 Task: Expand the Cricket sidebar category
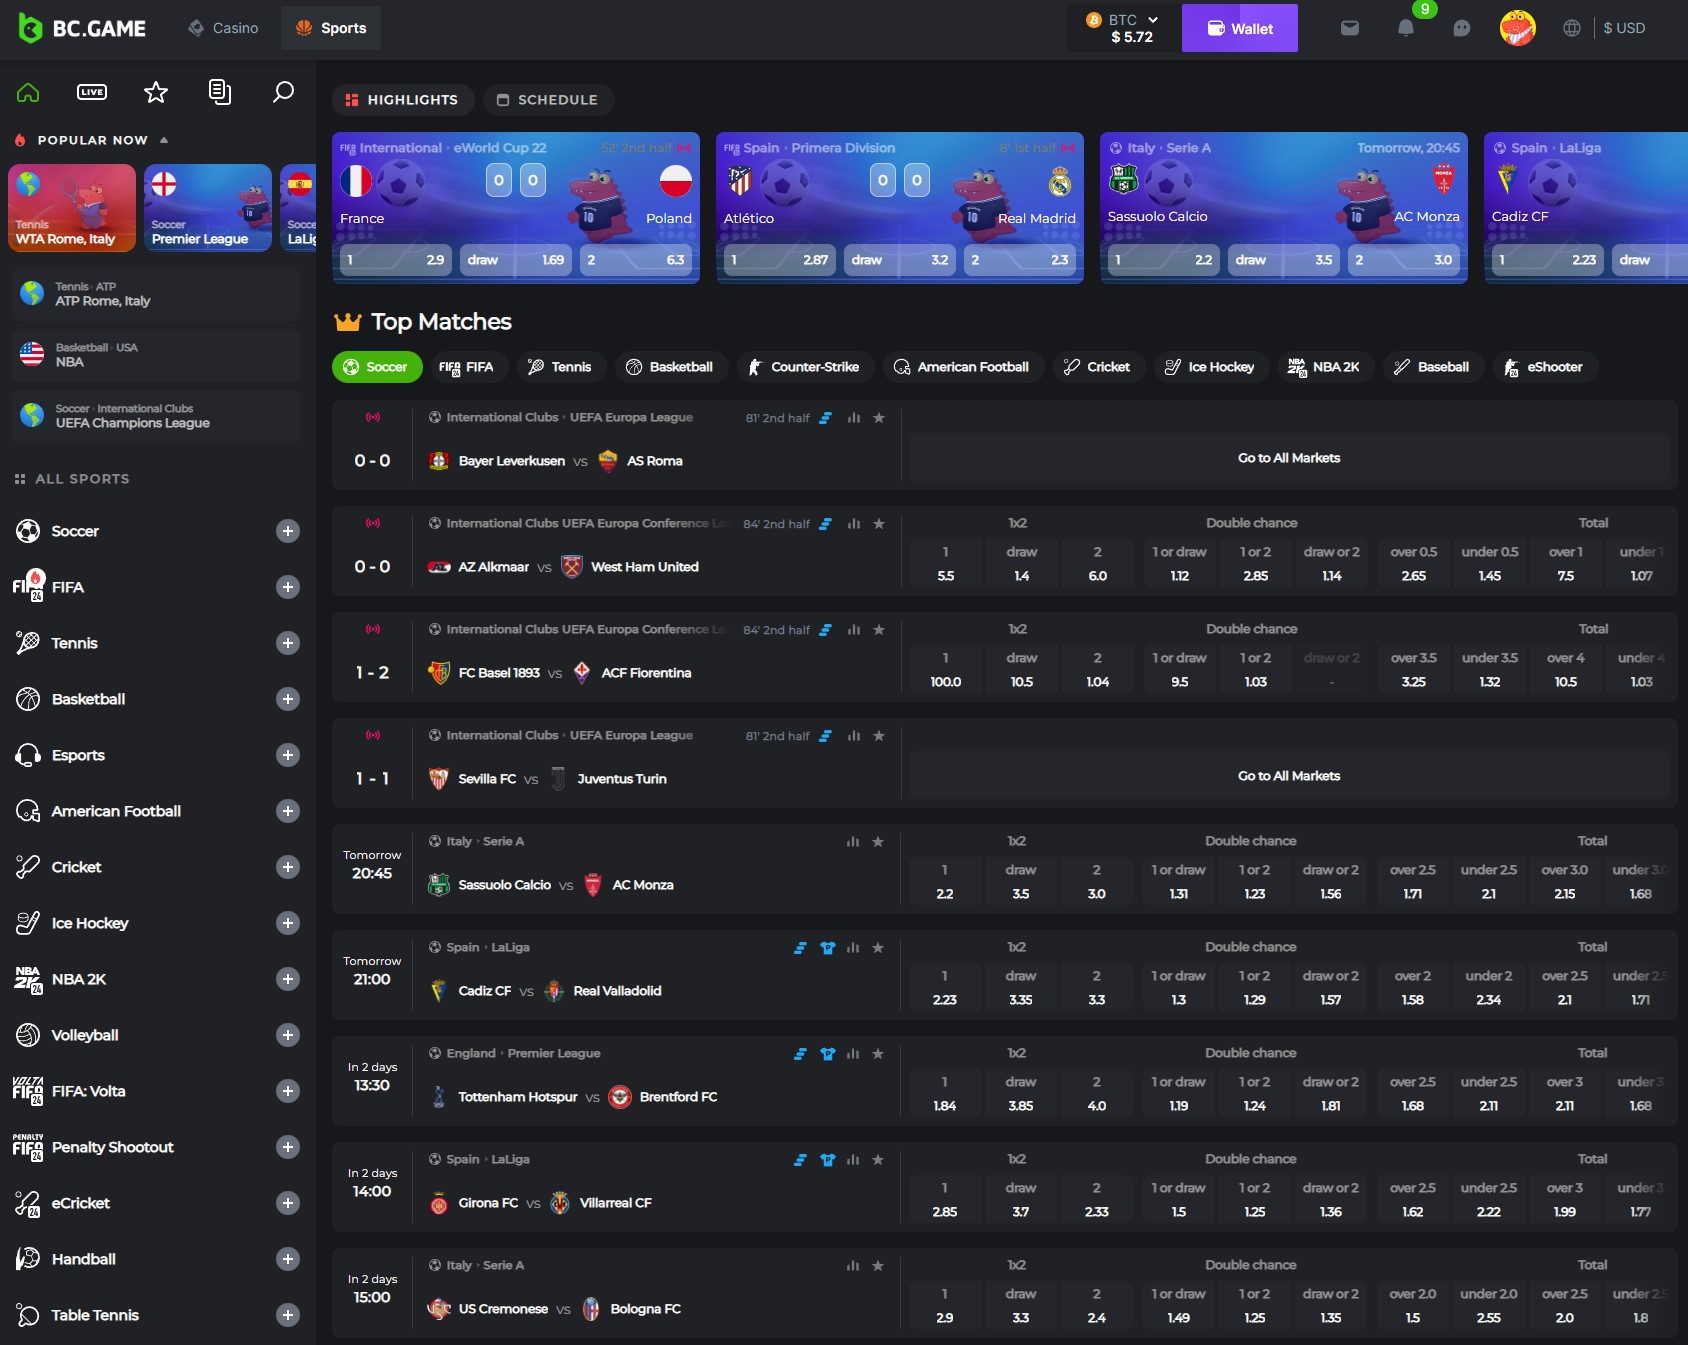pyautogui.click(x=288, y=867)
